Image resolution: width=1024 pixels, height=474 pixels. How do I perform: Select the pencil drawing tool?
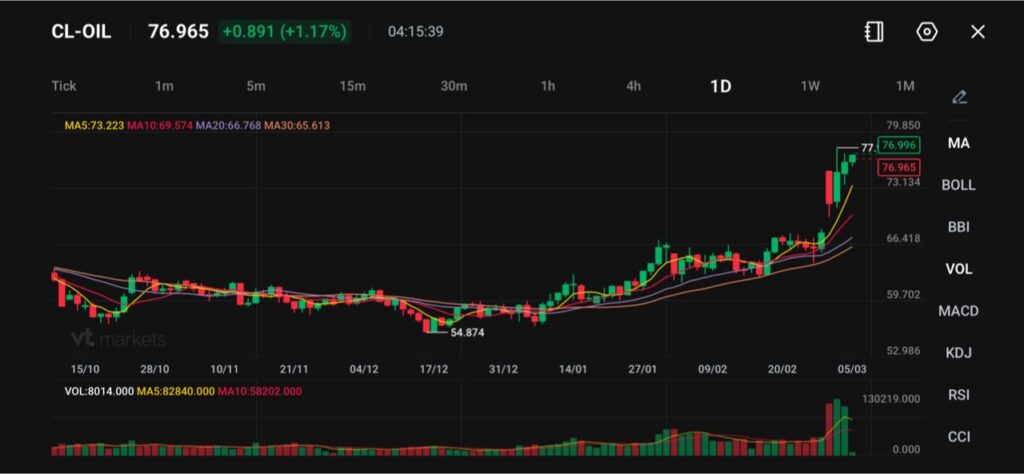[x=959, y=97]
